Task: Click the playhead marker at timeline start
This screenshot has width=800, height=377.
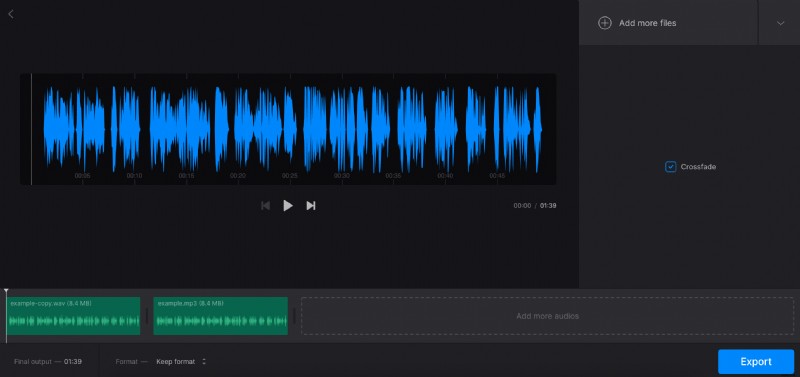Action: click(6, 292)
